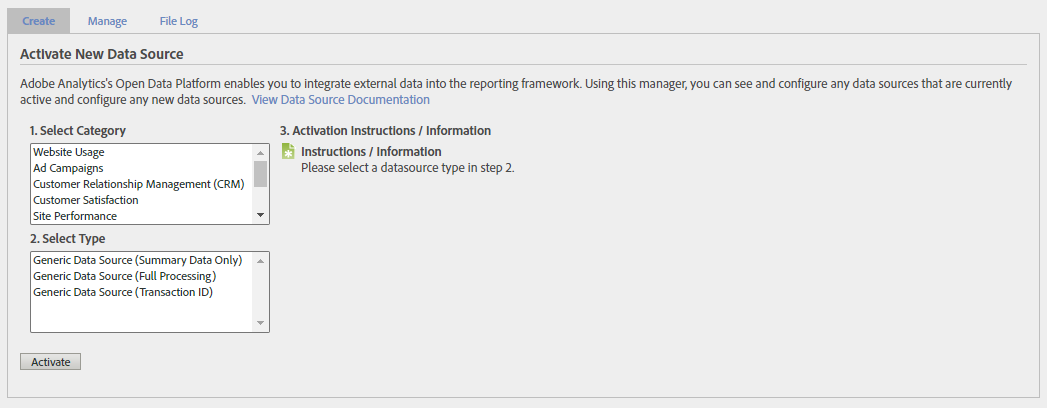1047x408 pixels.
Task: Click the category list scrollbar thumb
Action: click(260, 174)
